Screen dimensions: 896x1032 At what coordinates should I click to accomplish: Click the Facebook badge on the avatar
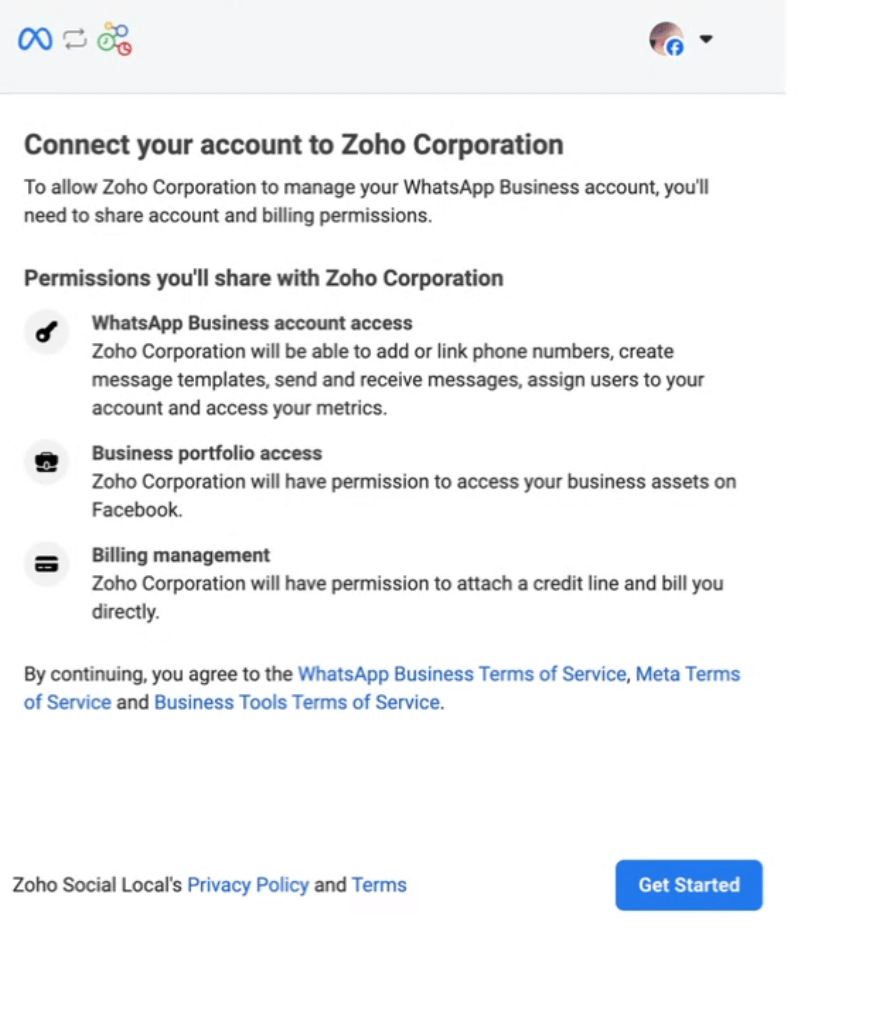[x=676, y=48]
